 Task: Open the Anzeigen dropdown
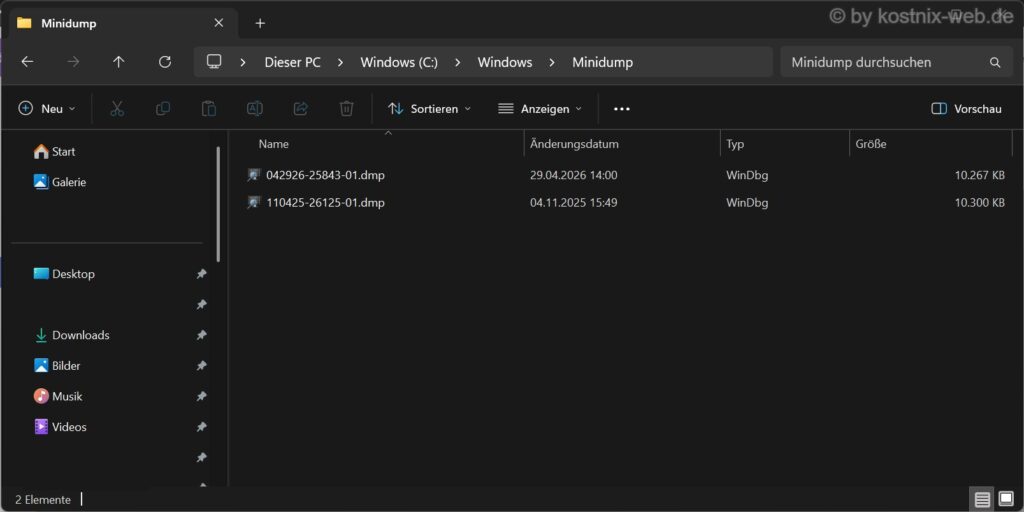click(x=539, y=109)
